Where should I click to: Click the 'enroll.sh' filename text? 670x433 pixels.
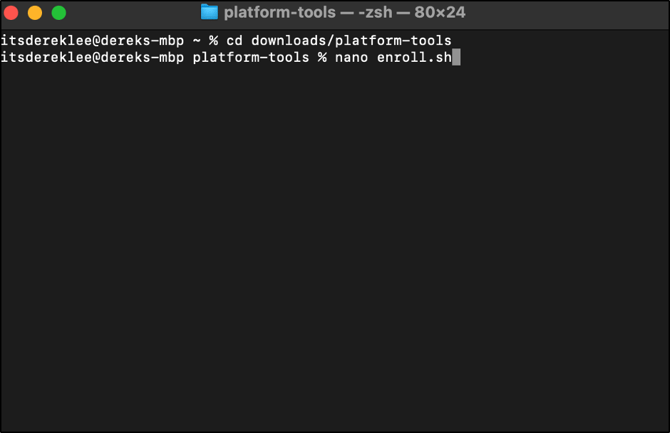click(414, 57)
